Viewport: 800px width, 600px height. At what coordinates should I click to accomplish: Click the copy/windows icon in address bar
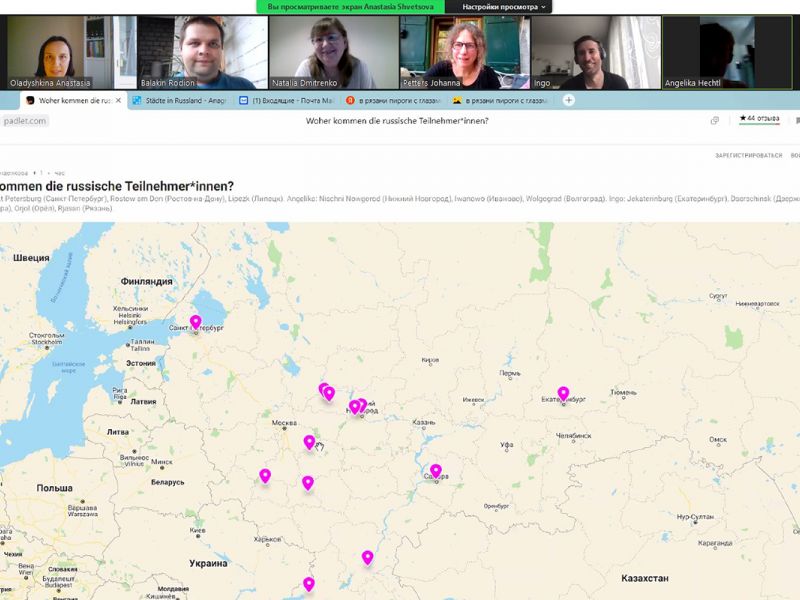coord(715,121)
